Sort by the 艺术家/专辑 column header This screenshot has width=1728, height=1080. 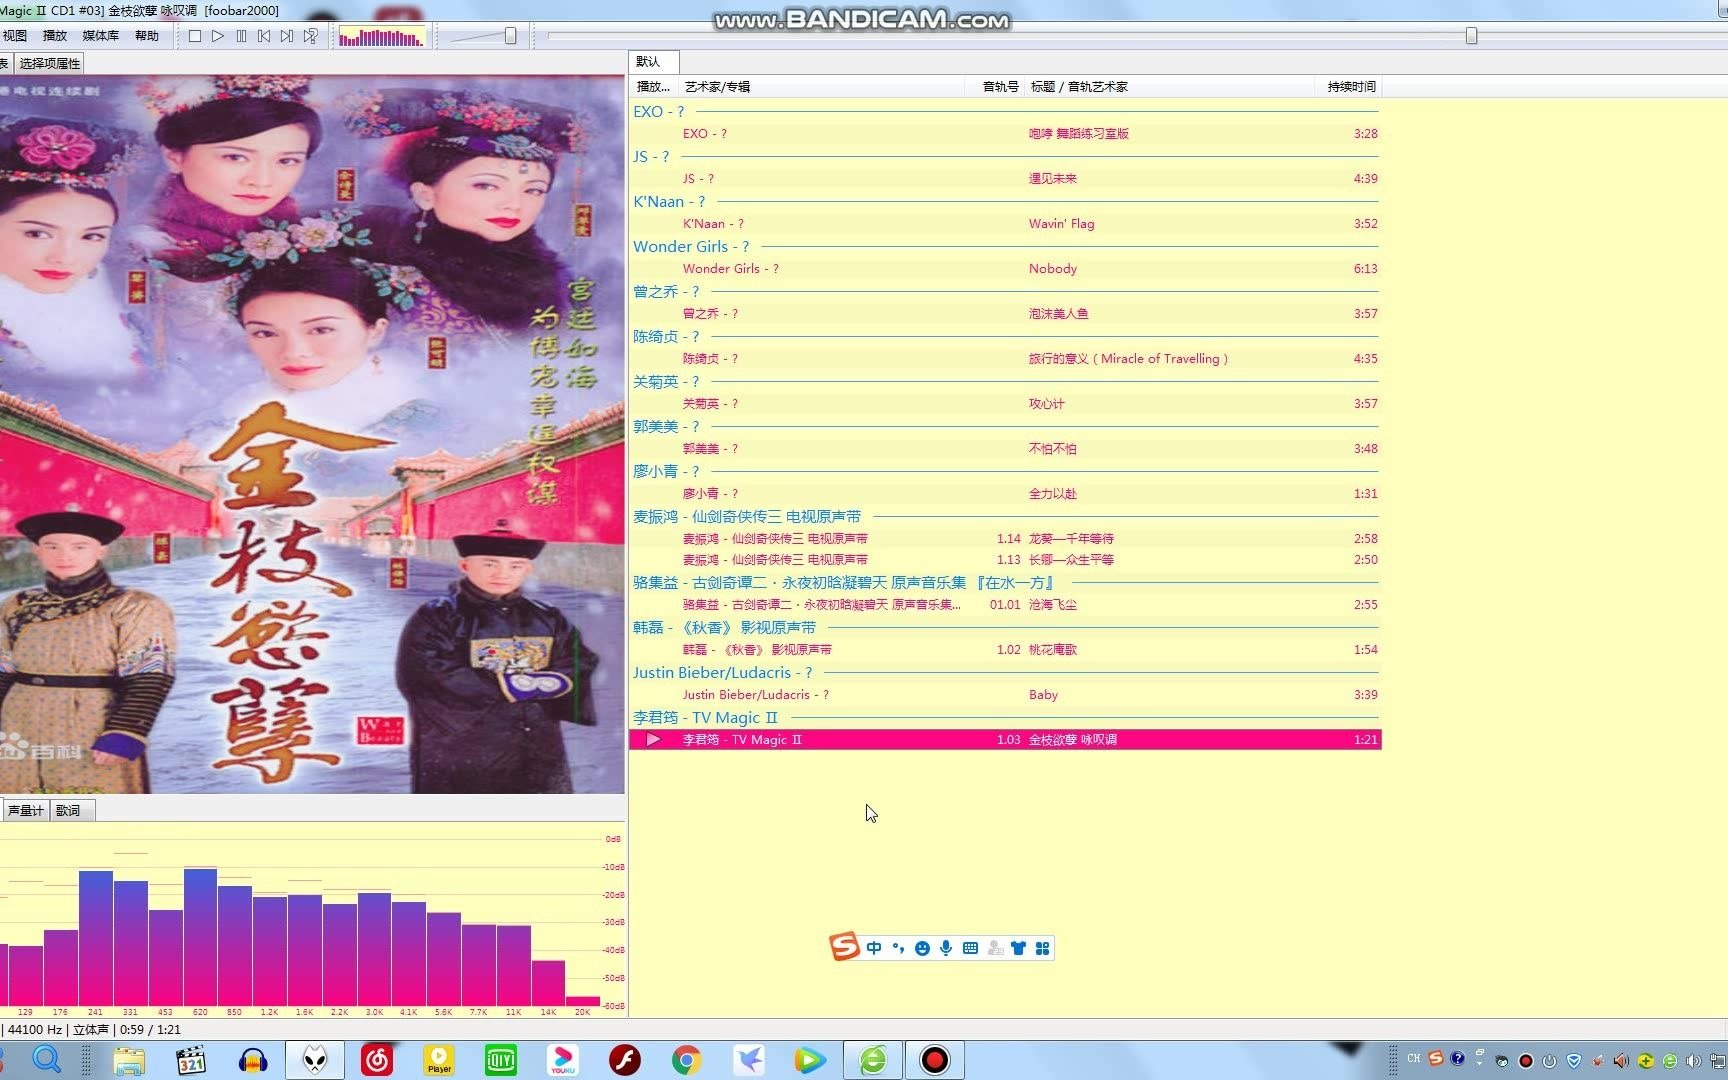pos(820,87)
